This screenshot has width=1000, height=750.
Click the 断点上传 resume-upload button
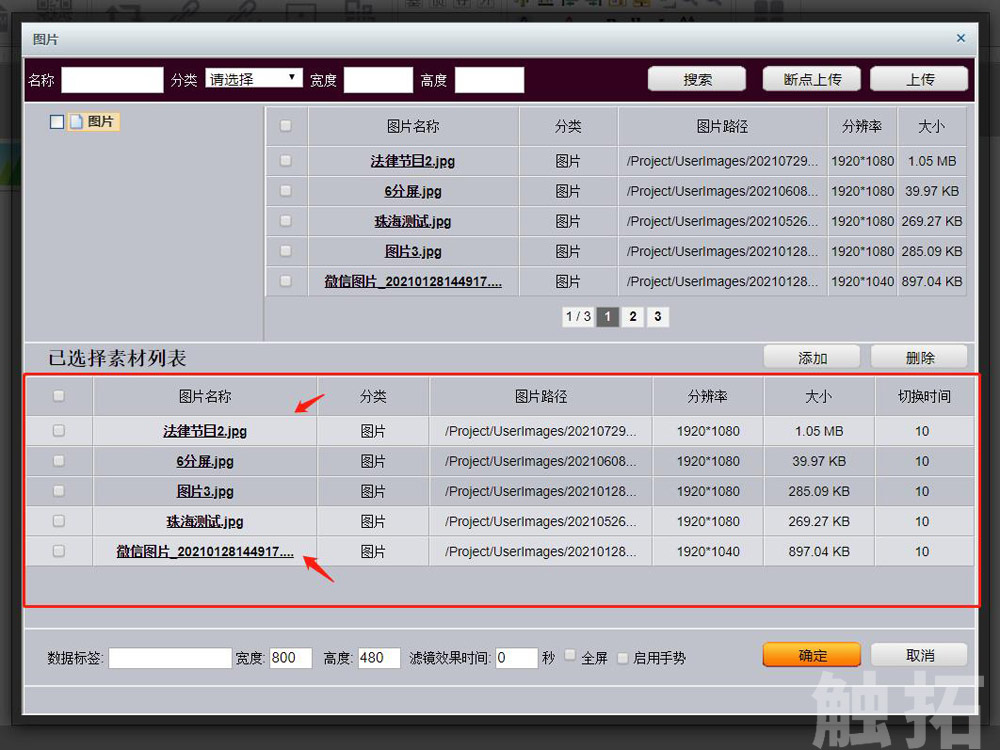click(812, 80)
